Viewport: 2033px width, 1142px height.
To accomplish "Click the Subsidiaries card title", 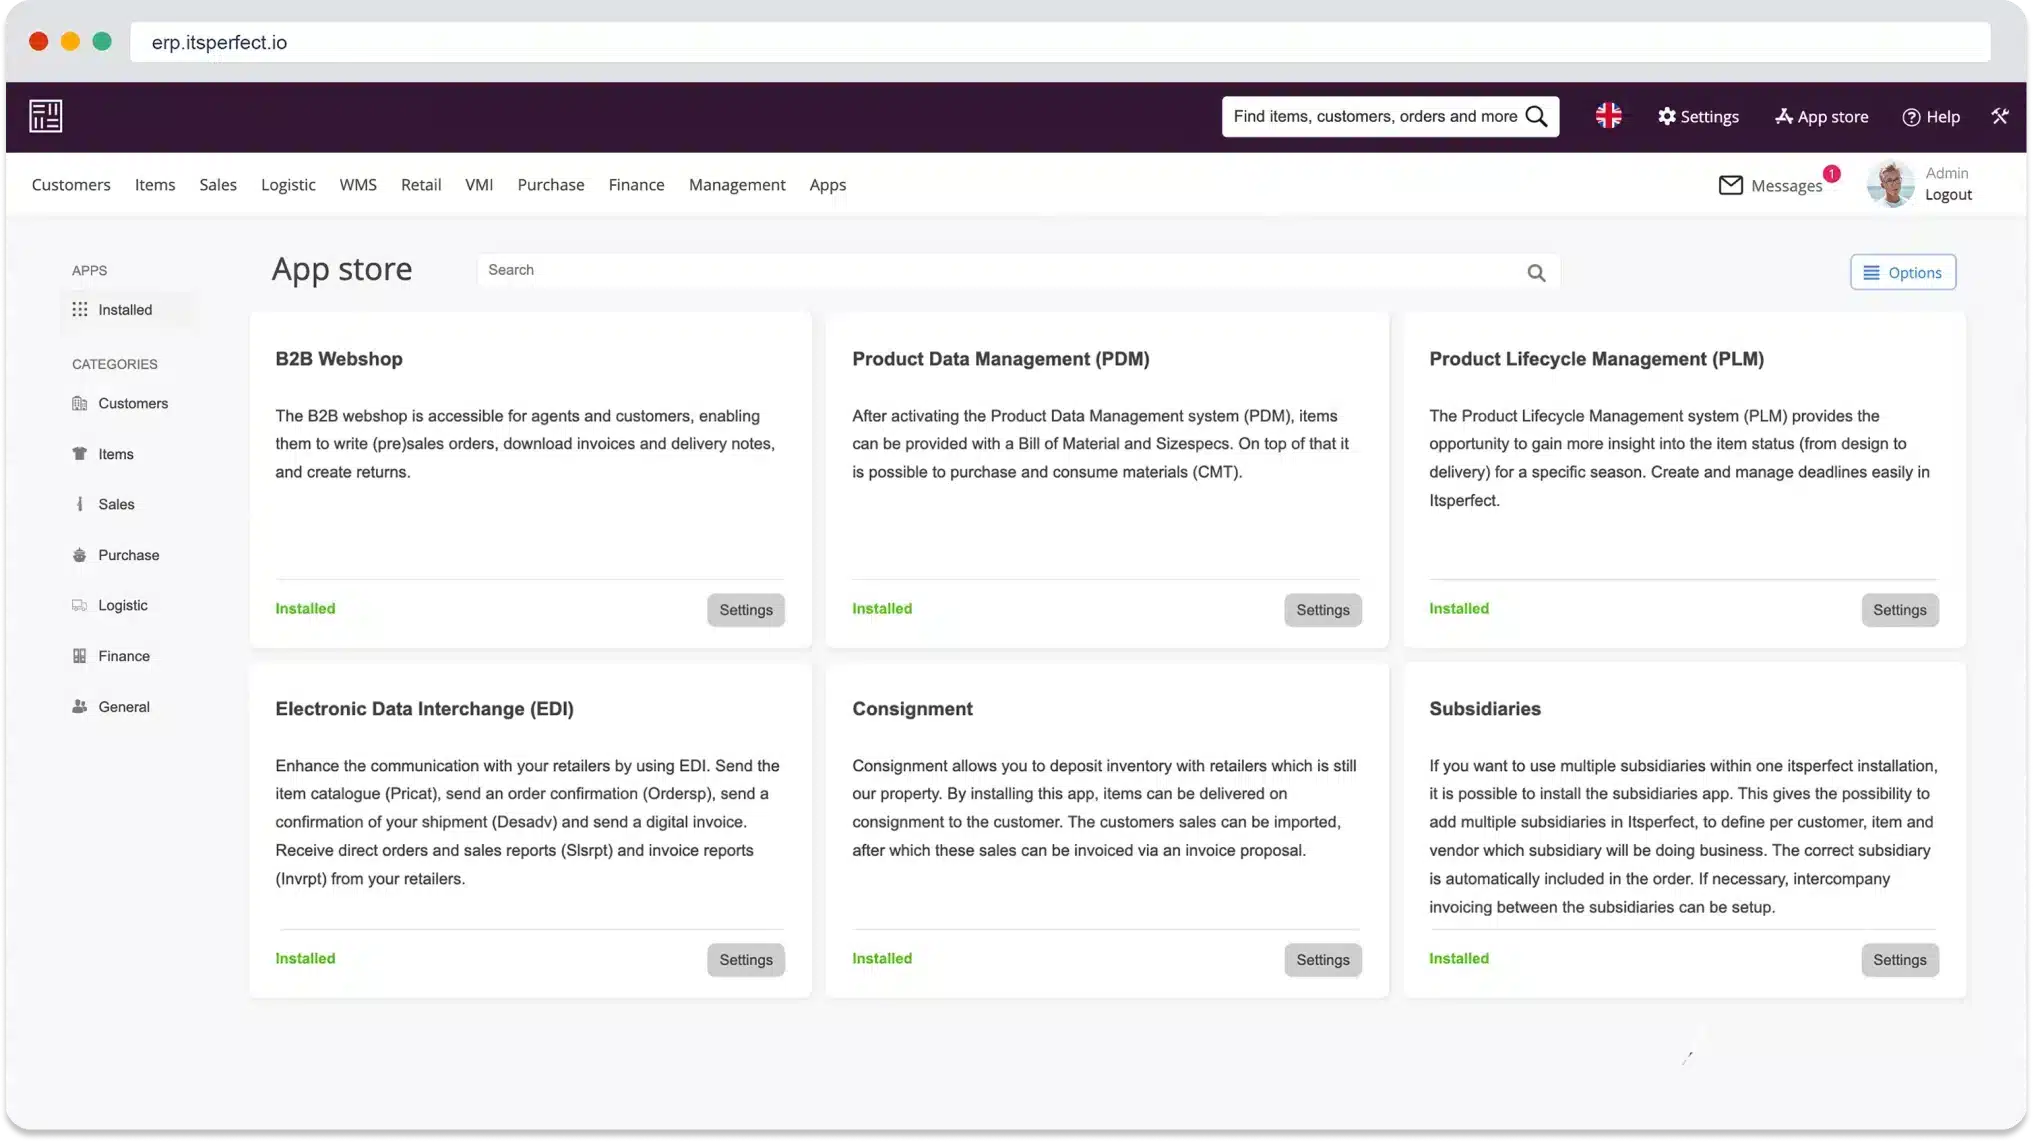I will 1484,709.
